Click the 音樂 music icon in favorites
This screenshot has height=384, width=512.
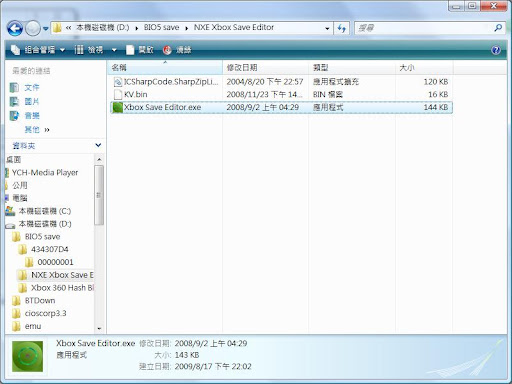point(14,116)
